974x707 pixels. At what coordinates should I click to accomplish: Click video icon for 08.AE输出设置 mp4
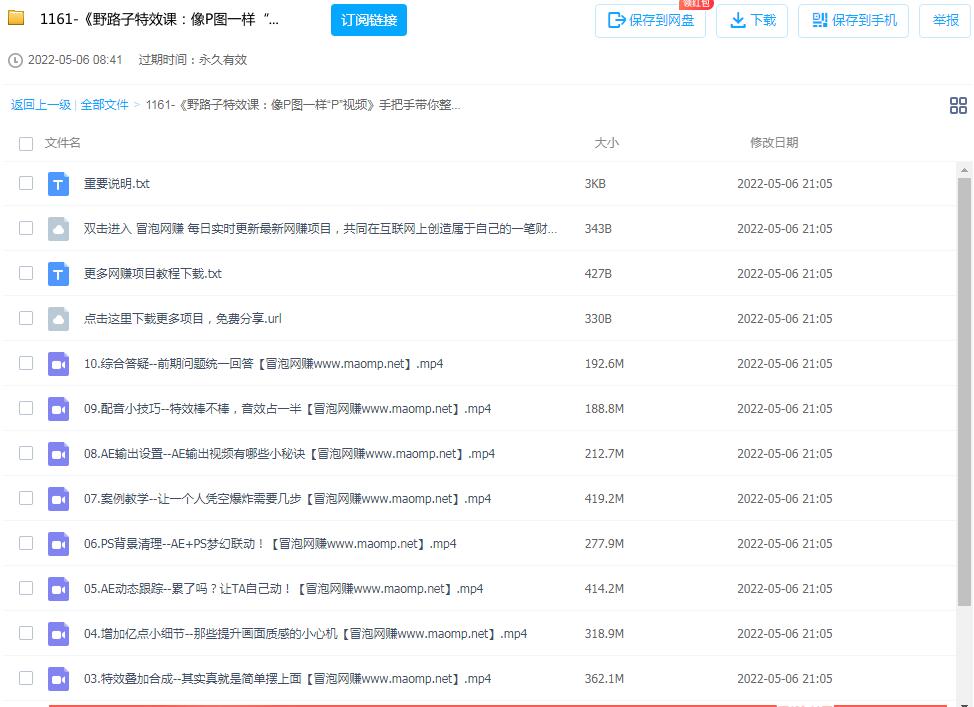[x=58, y=454]
